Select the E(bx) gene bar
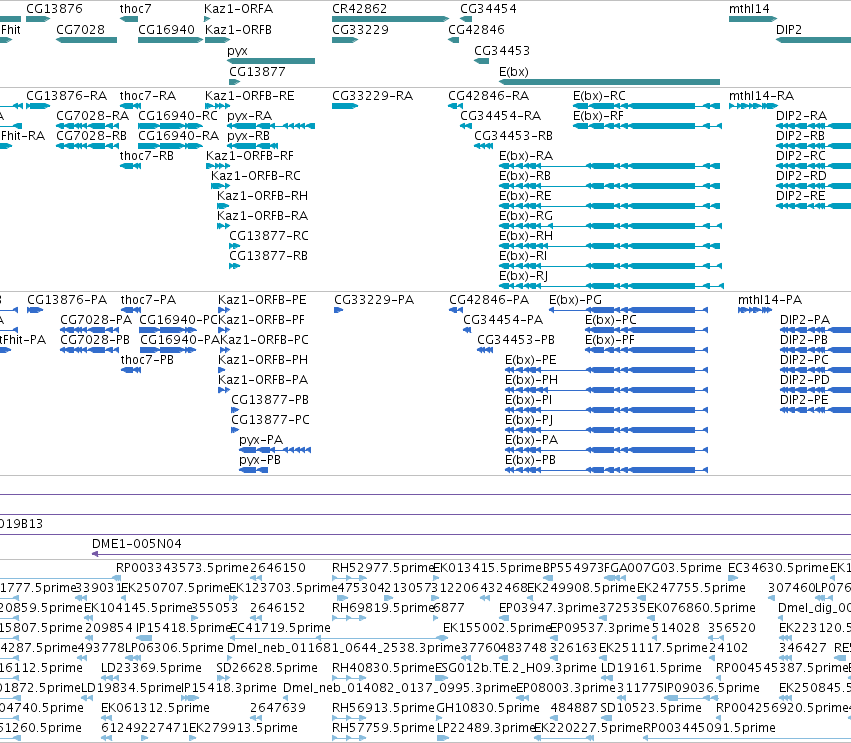 click(x=609, y=82)
